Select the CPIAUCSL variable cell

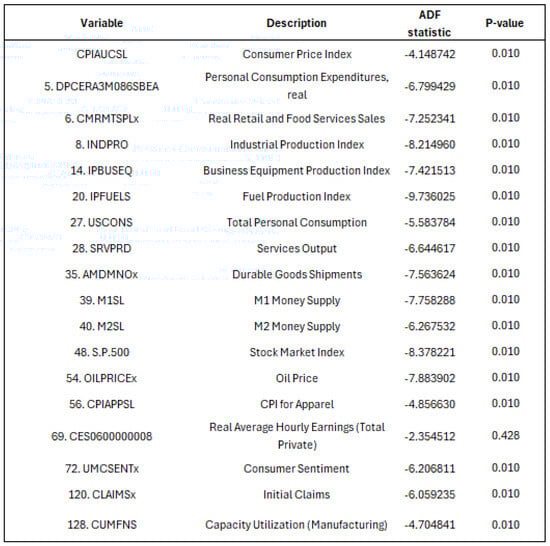tap(102, 54)
